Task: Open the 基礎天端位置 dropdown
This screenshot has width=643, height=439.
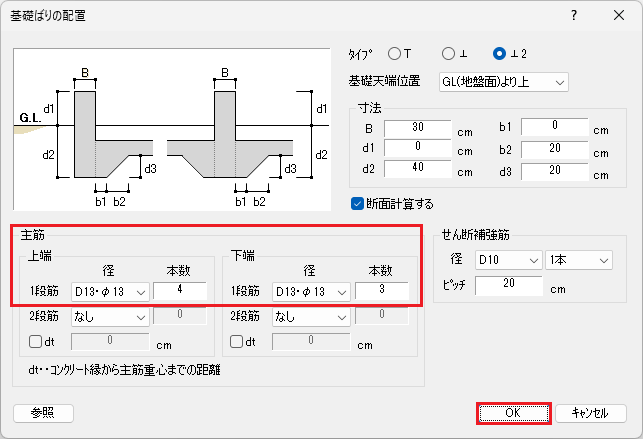Action: pyautogui.click(x=503, y=81)
